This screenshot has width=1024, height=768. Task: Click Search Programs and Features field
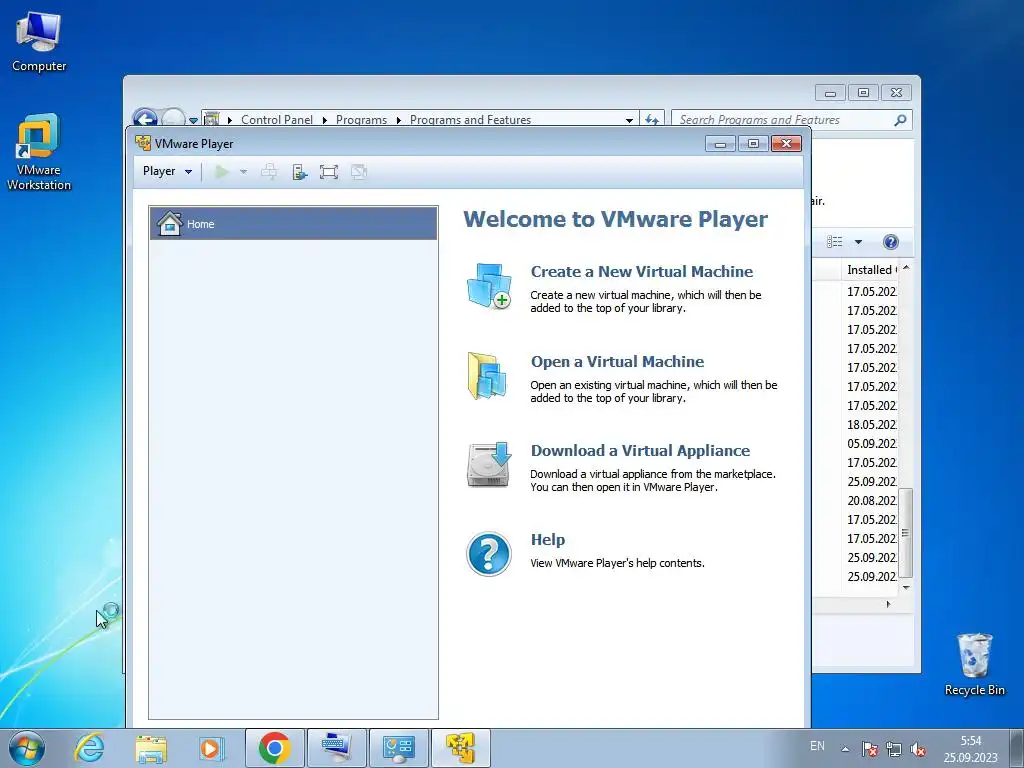tap(782, 120)
